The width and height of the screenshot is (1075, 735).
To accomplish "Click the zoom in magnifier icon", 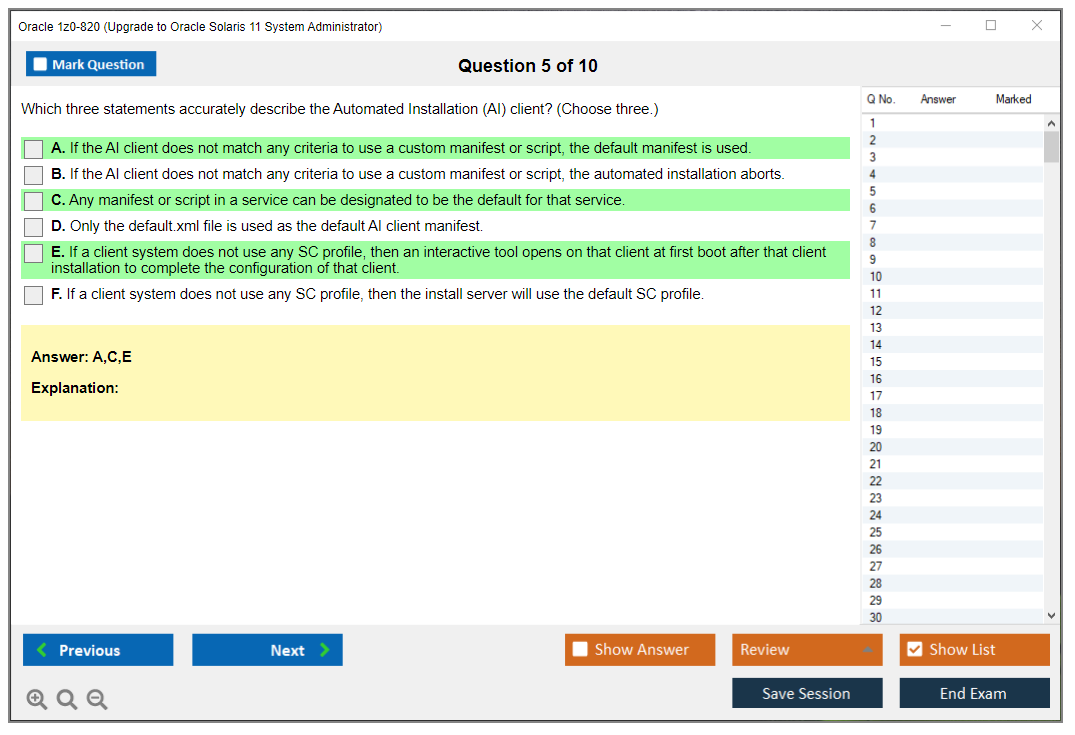I will pyautogui.click(x=37, y=699).
